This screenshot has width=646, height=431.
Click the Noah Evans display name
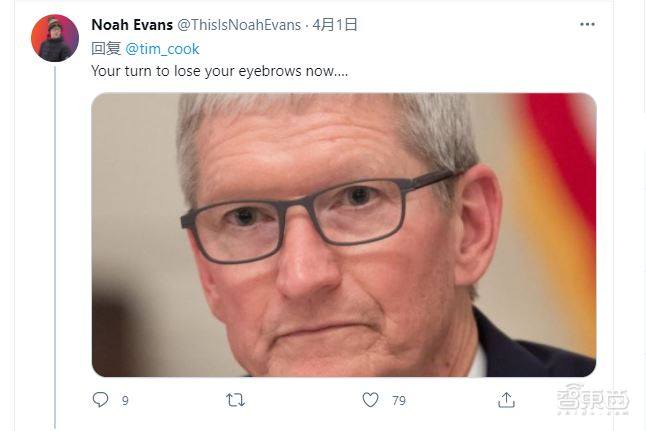pyautogui.click(x=131, y=25)
